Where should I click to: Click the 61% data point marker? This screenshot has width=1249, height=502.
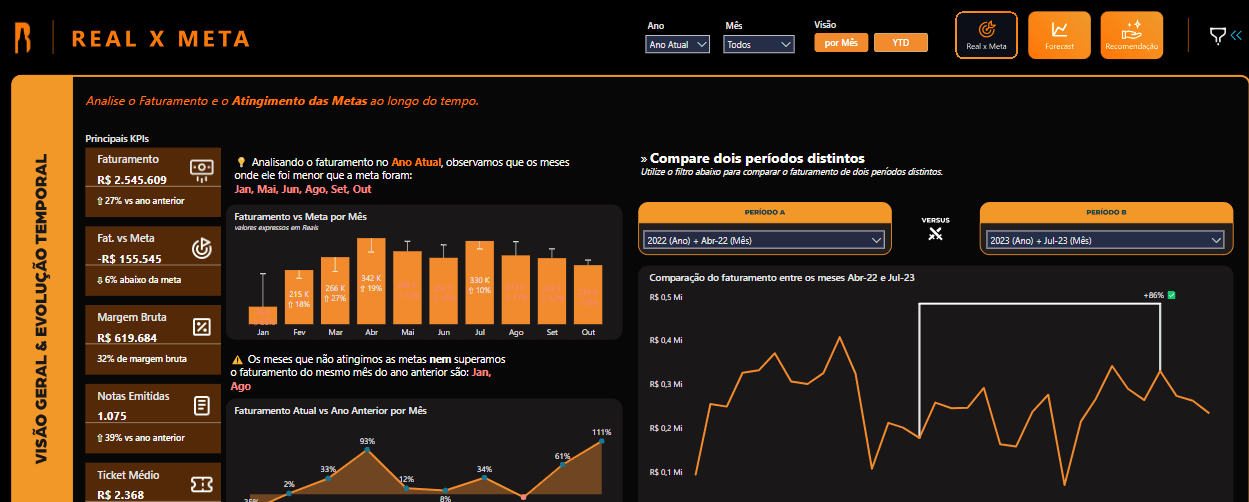[563, 464]
